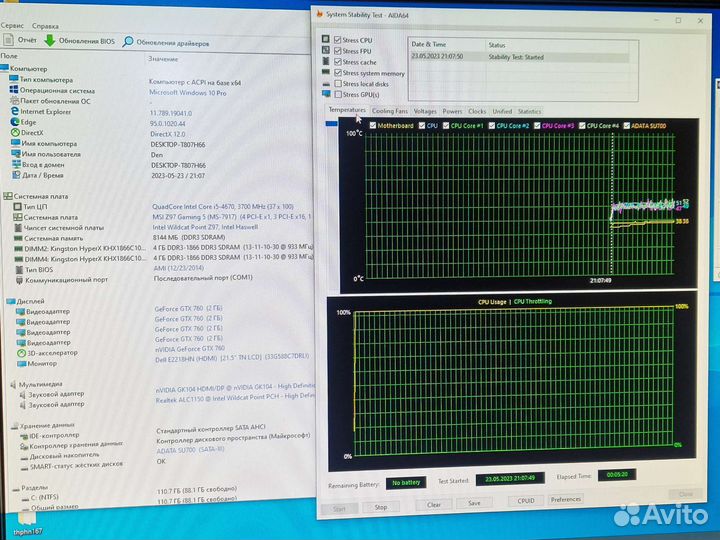The height and width of the screenshot is (540, 720).
Task: Click the Имя пользователя icon
Action: (16, 154)
